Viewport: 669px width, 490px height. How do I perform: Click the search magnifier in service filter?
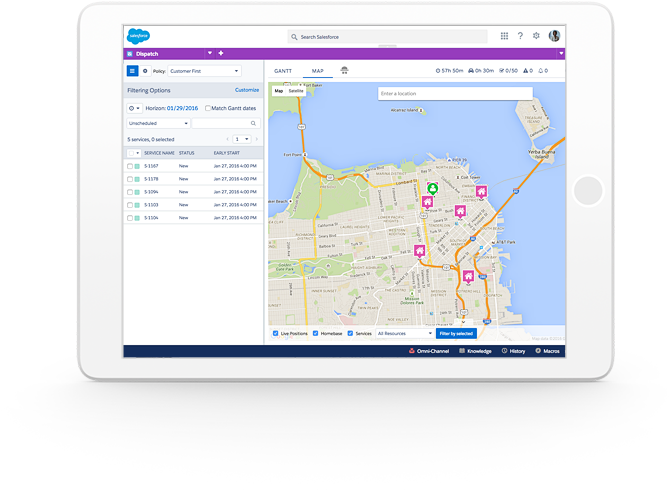coord(253,123)
